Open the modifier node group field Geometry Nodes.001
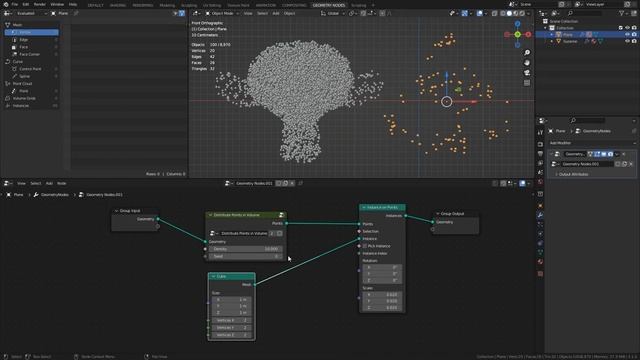 [x=587, y=164]
